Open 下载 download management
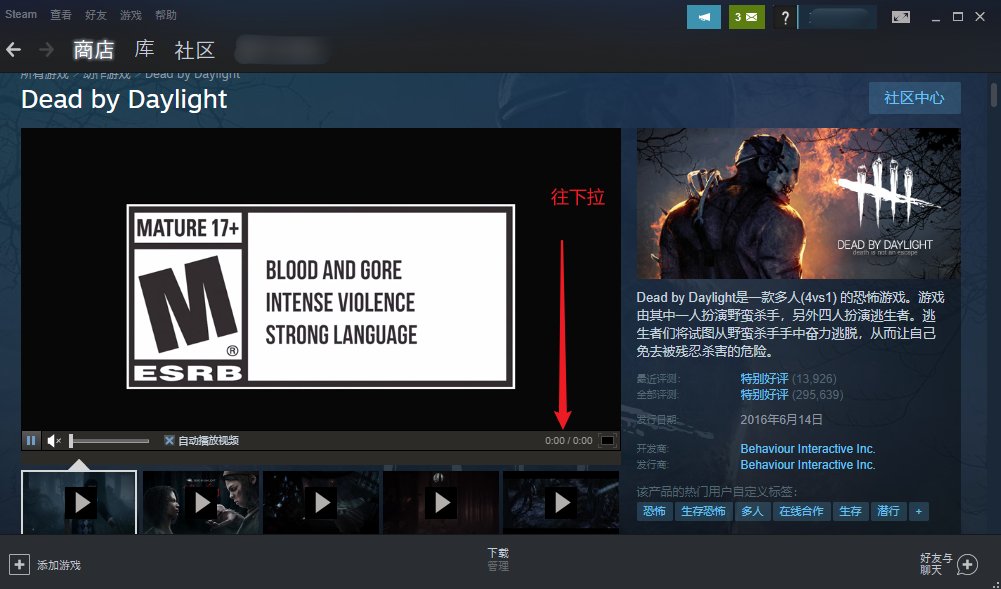The width and height of the screenshot is (1001, 589). [498, 558]
